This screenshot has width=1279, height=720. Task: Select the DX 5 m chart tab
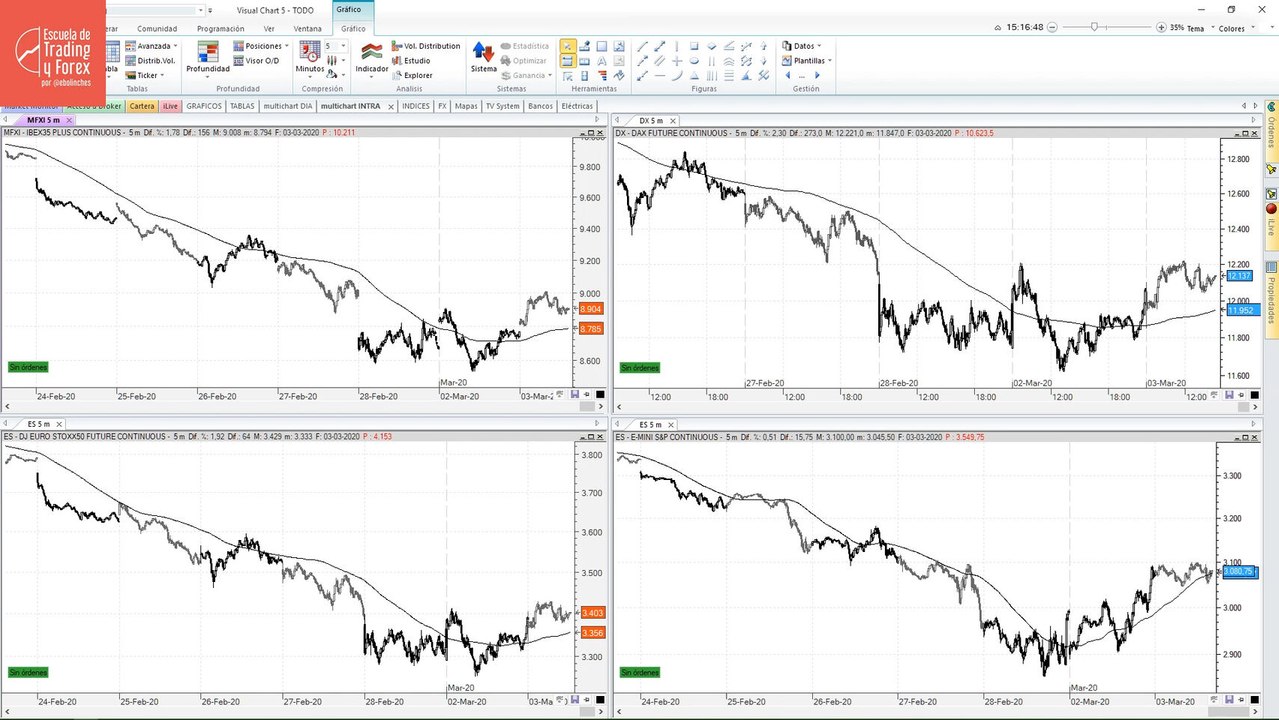651,120
